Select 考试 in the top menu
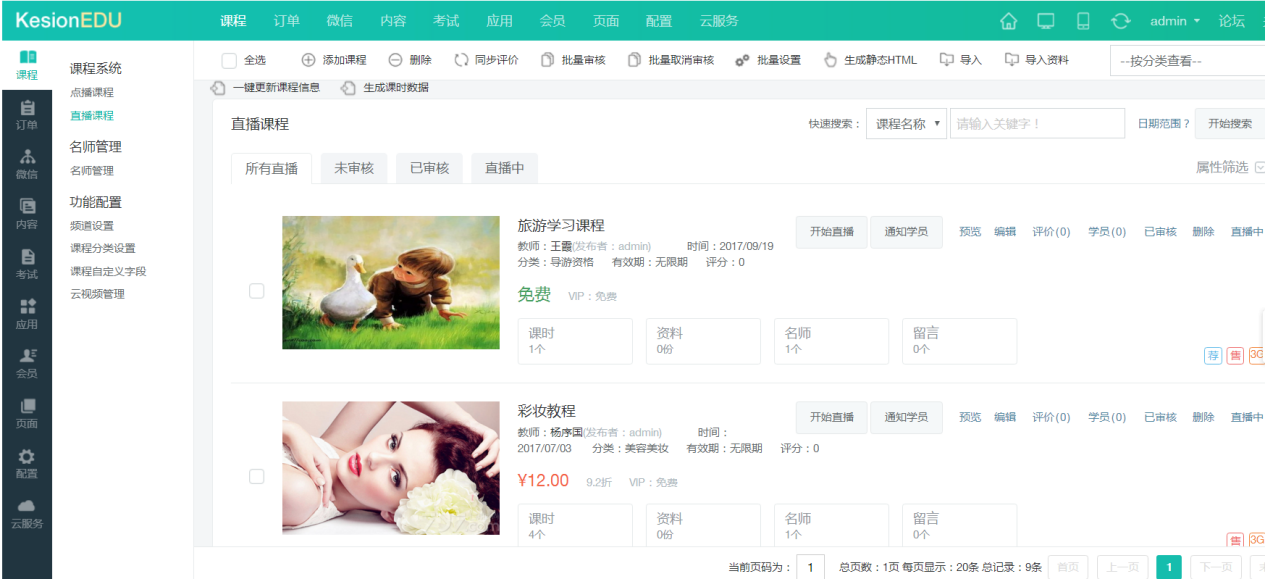Viewport: 1265px width, 579px height. [x=446, y=21]
